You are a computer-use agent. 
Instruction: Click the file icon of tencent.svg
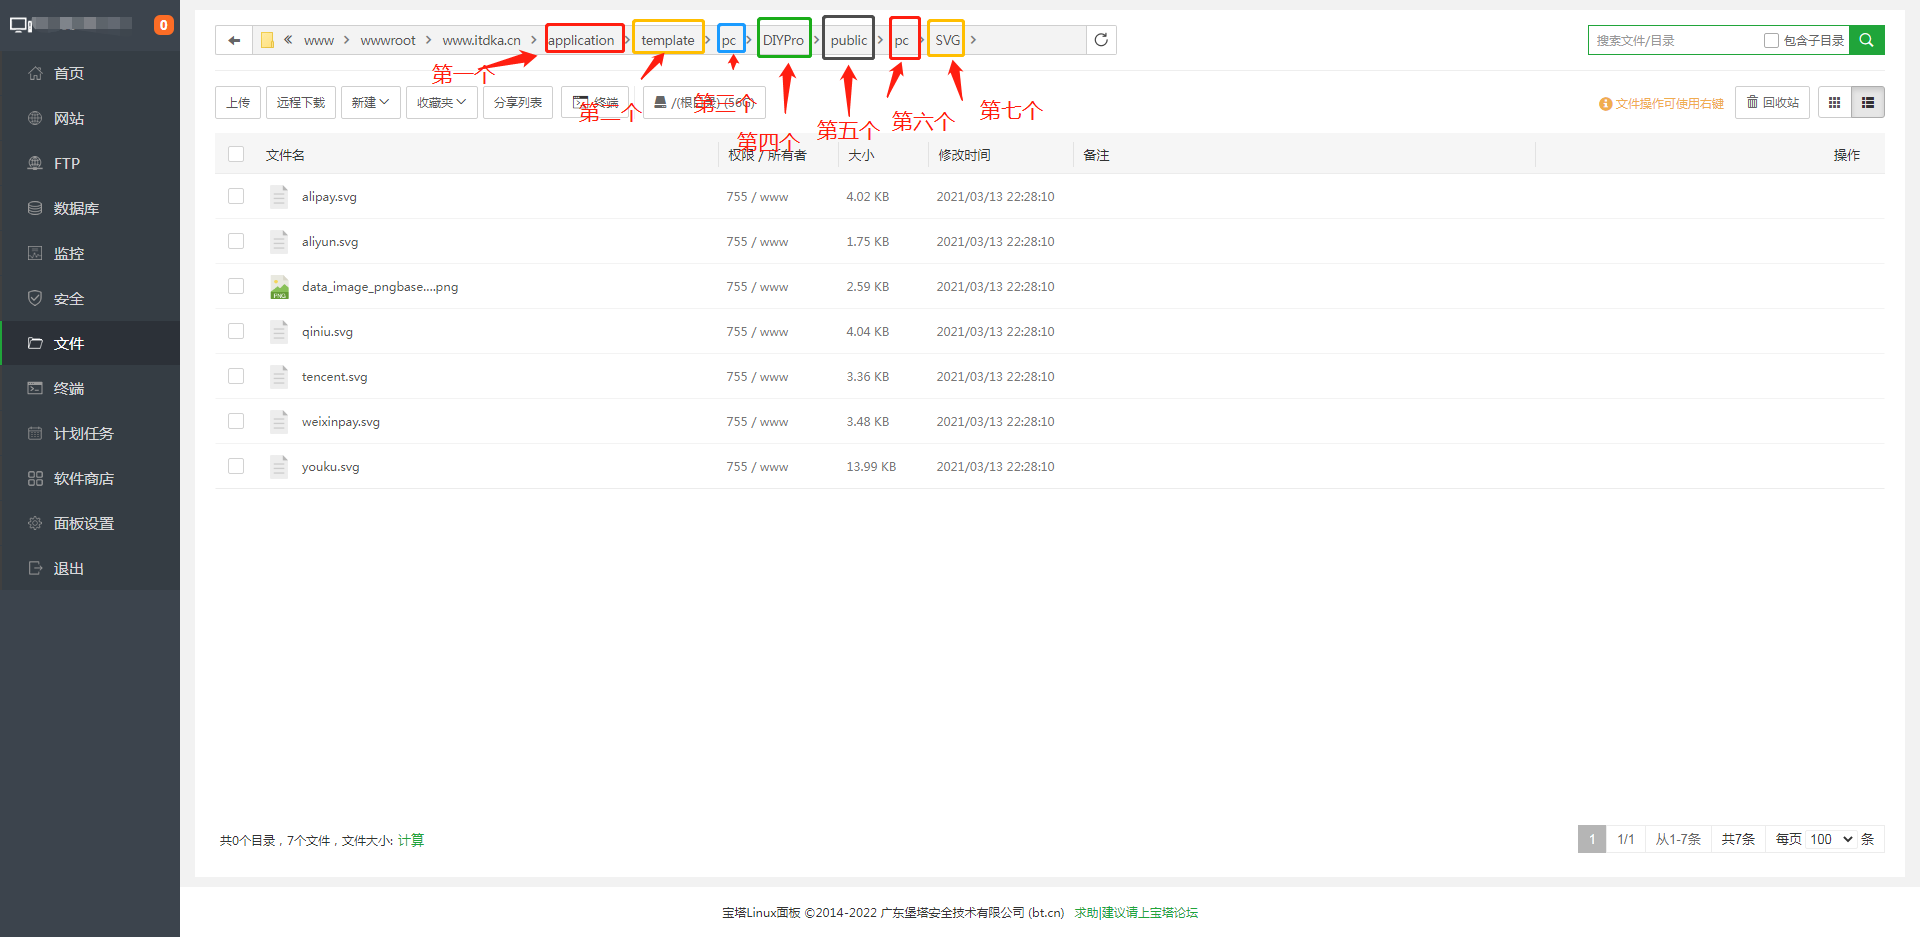tap(279, 376)
